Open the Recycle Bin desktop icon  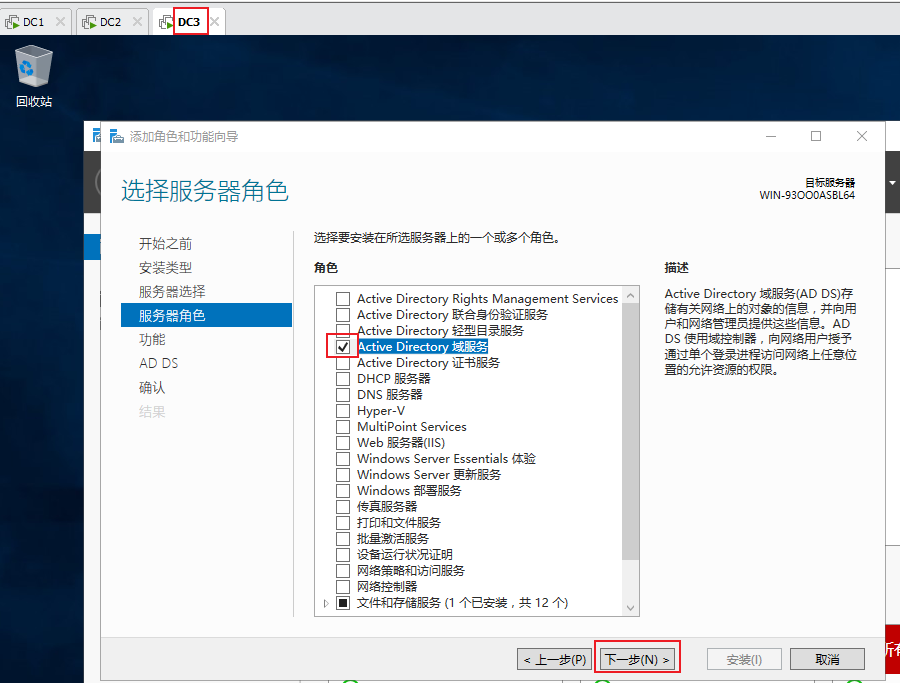(34, 76)
